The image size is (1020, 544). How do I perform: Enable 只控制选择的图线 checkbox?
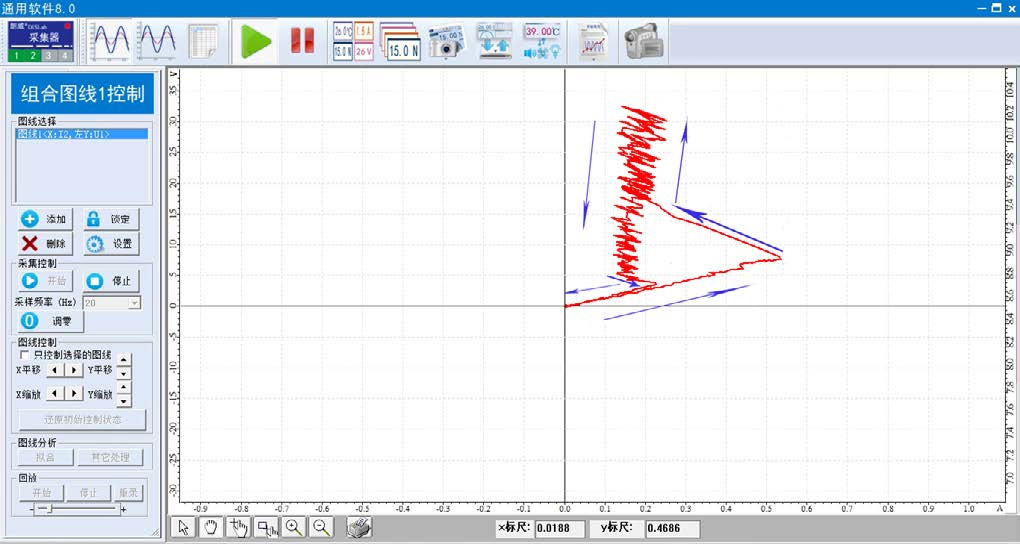point(25,354)
